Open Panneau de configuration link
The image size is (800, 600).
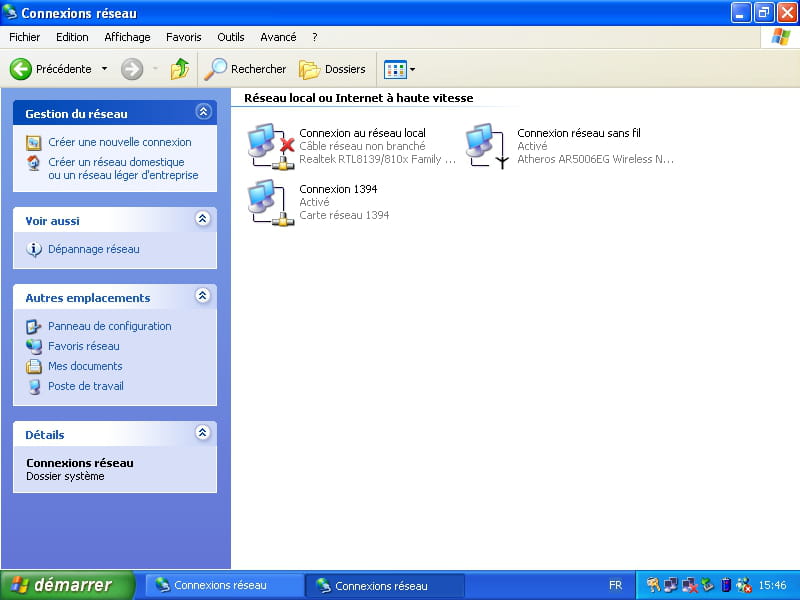click(110, 327)
